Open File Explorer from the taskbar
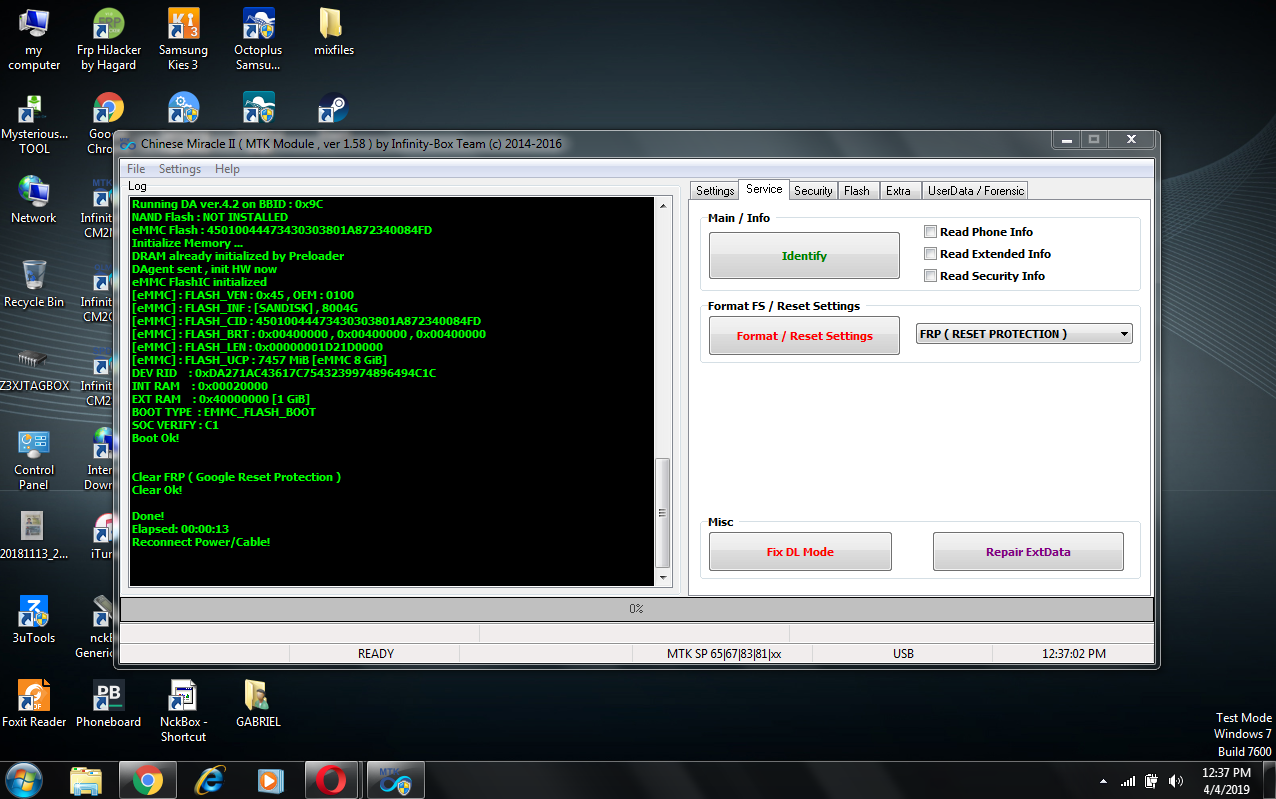Viewport: 1276px width, 799px height. tap(87, 779)
